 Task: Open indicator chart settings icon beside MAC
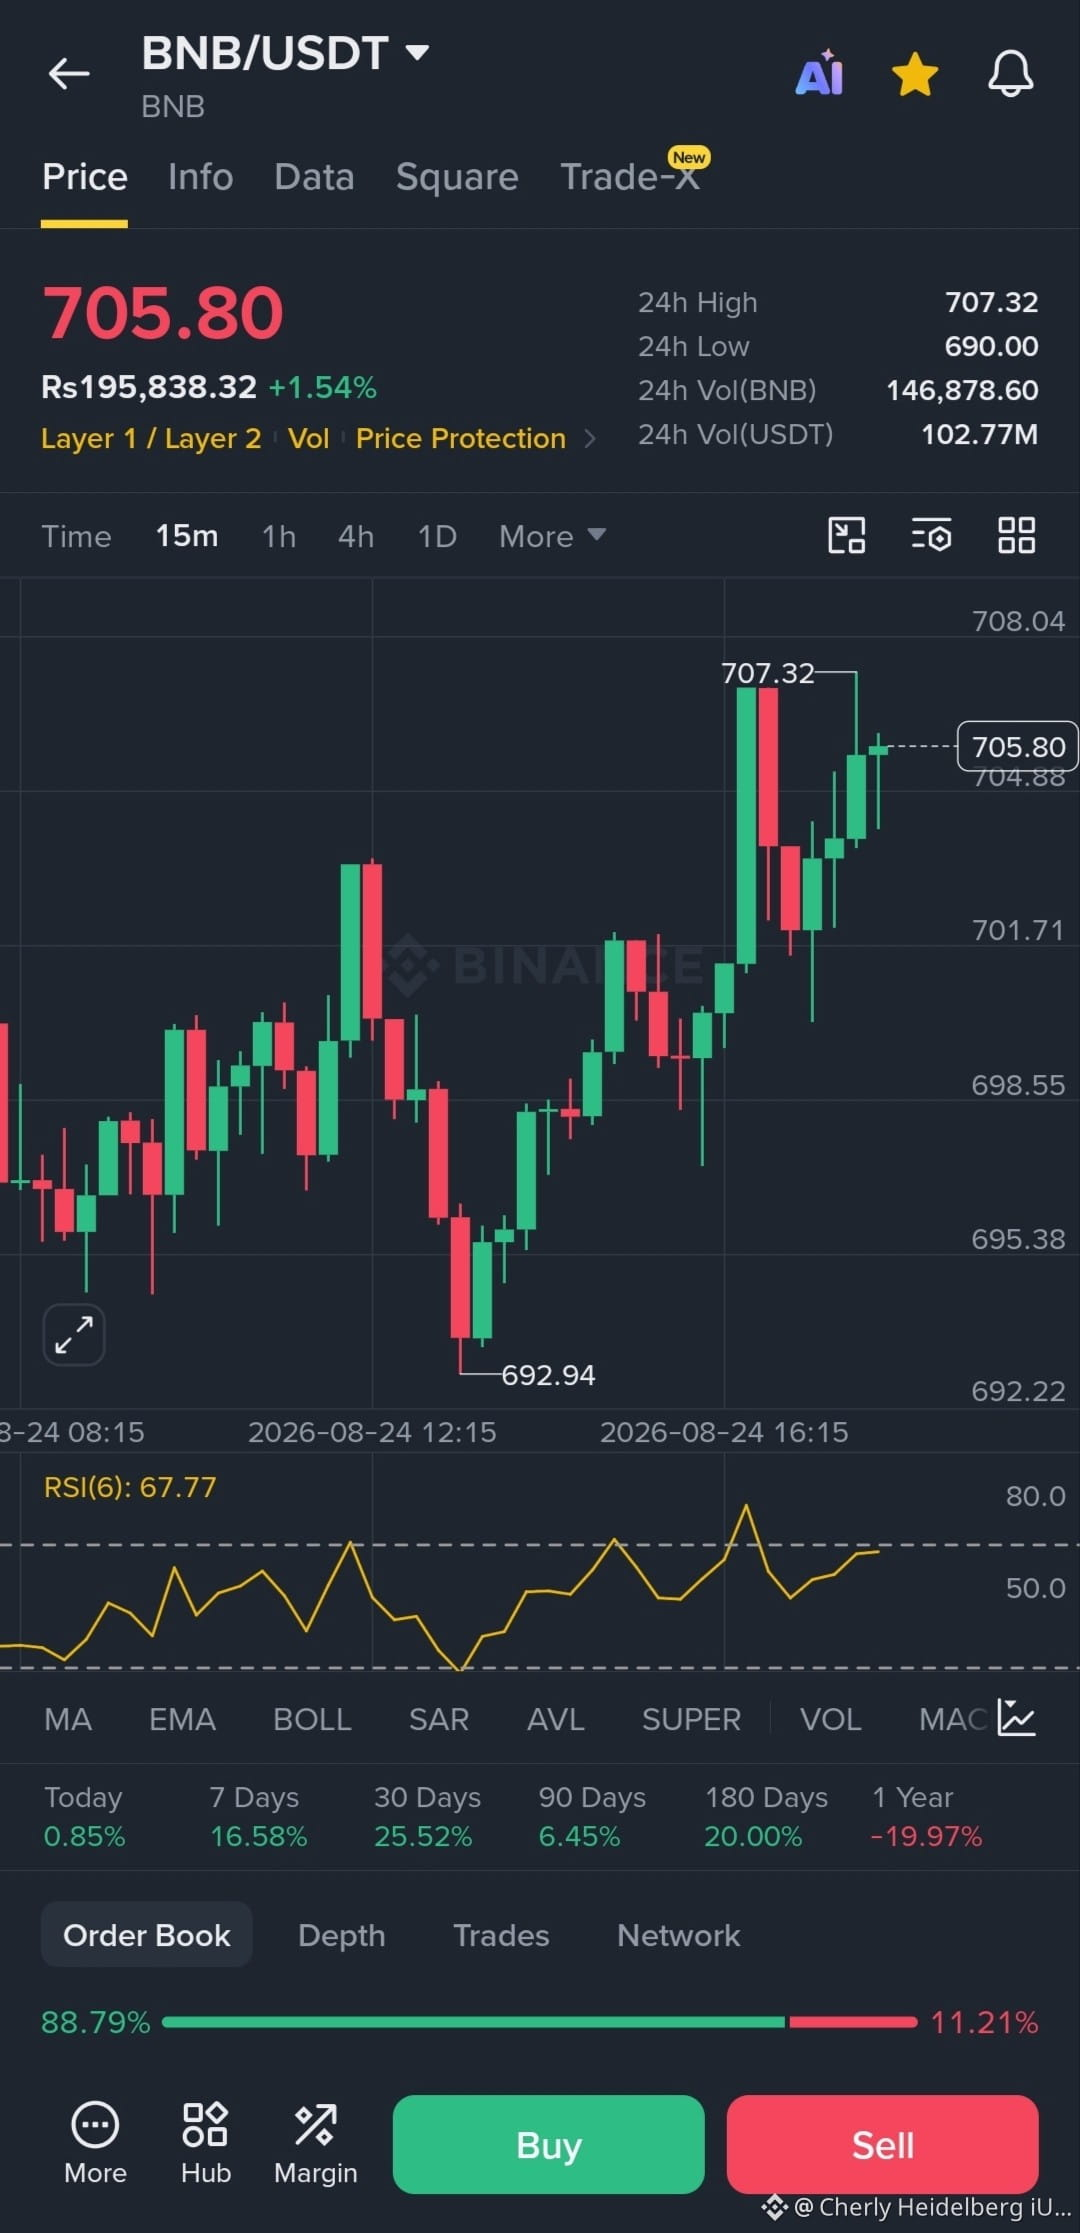1016,1718
